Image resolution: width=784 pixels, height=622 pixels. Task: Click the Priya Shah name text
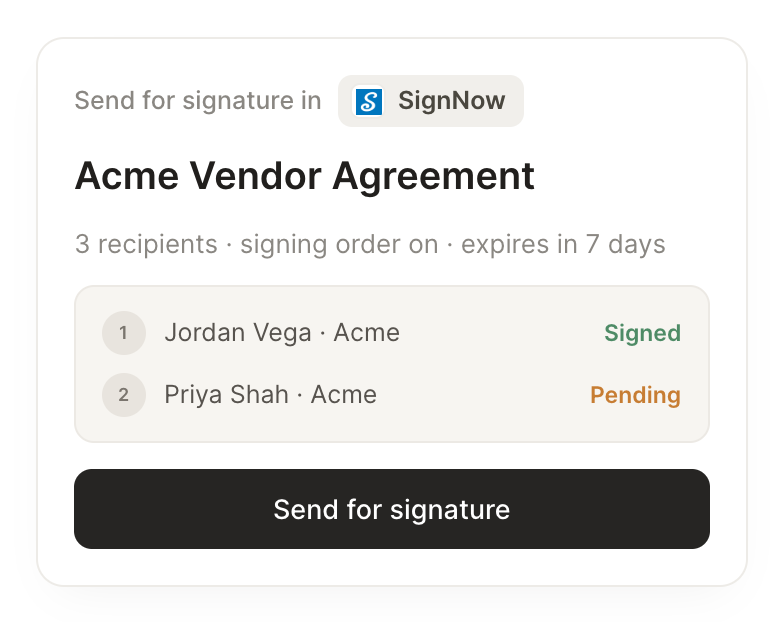226,394
